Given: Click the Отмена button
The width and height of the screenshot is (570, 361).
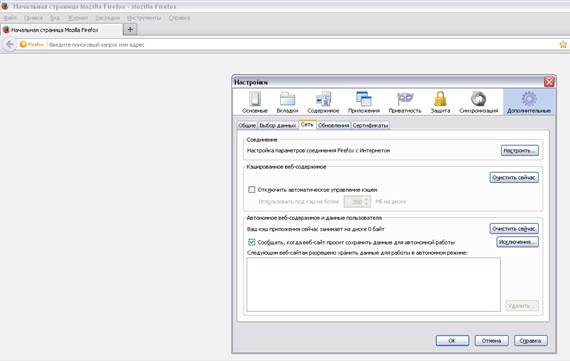Looking at the screenshot, I should 491,341.
